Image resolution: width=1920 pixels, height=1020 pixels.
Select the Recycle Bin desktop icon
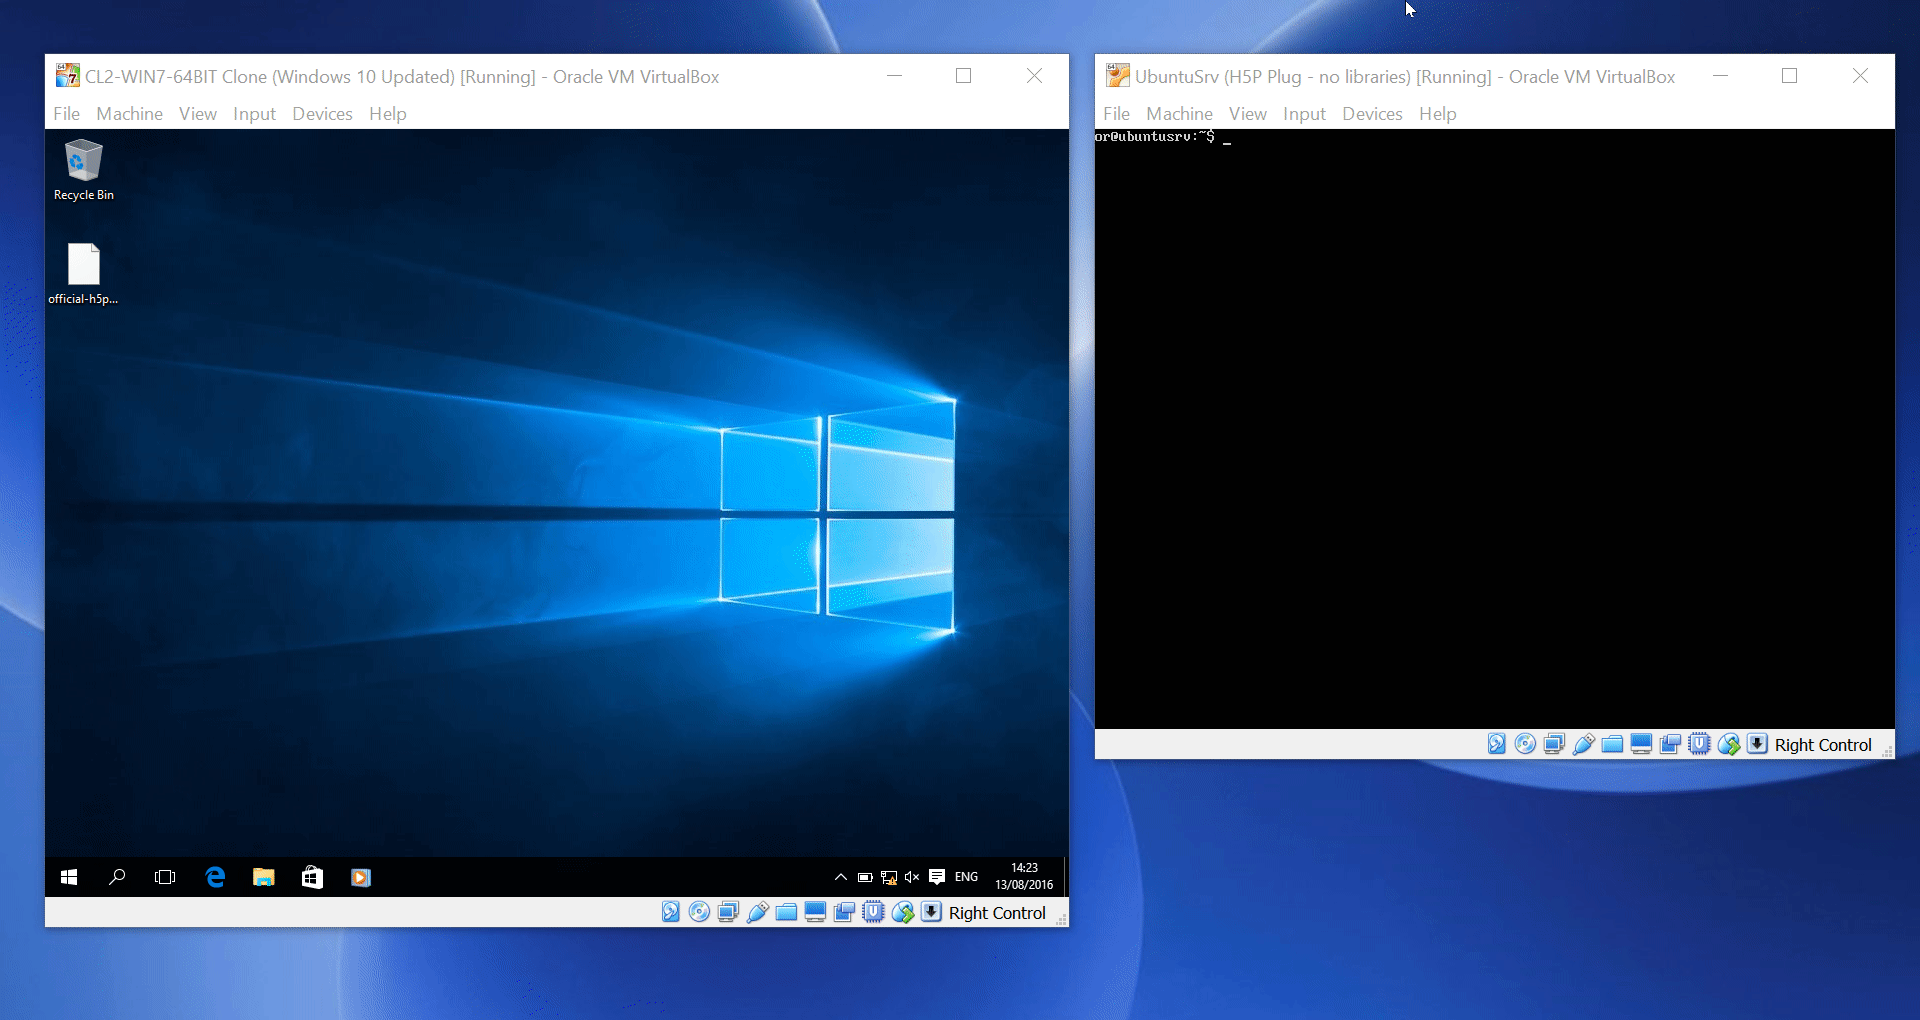point(84,171)
